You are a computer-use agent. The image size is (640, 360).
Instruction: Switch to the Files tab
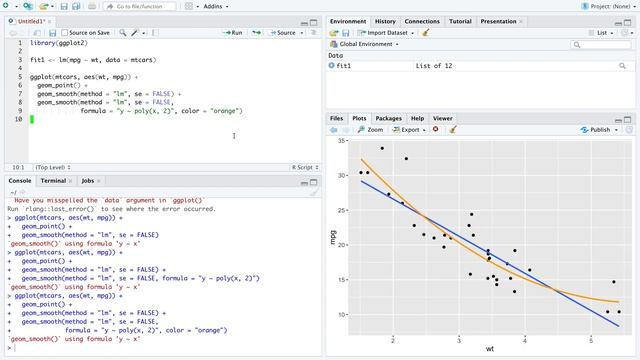point(336,118)
